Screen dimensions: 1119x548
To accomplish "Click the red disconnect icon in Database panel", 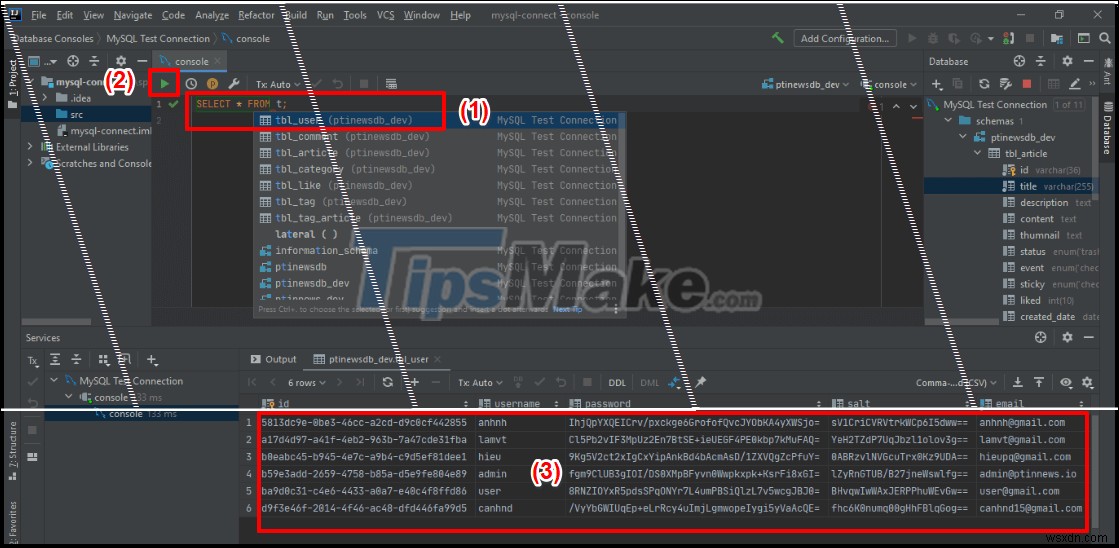I will (1027, 84).
